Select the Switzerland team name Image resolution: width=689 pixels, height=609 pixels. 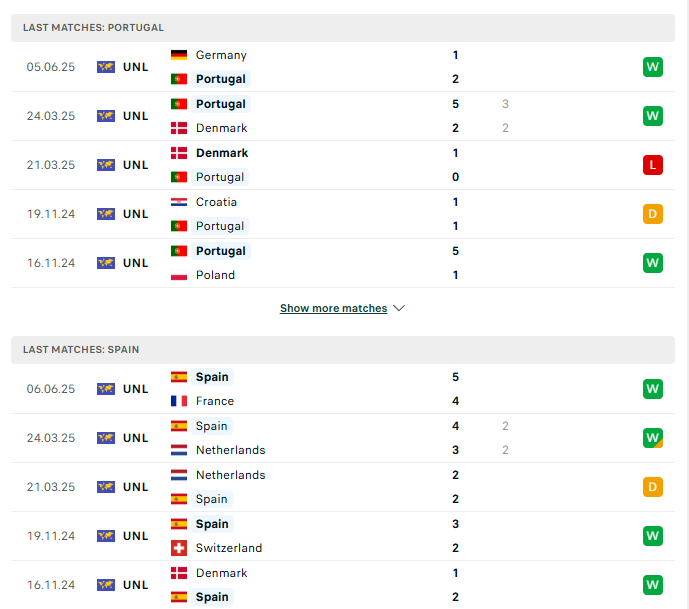click(229, 548)
